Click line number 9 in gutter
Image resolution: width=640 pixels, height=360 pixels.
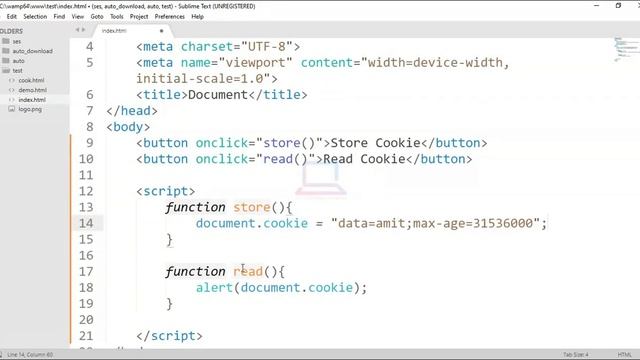click(x=90, y=143)
